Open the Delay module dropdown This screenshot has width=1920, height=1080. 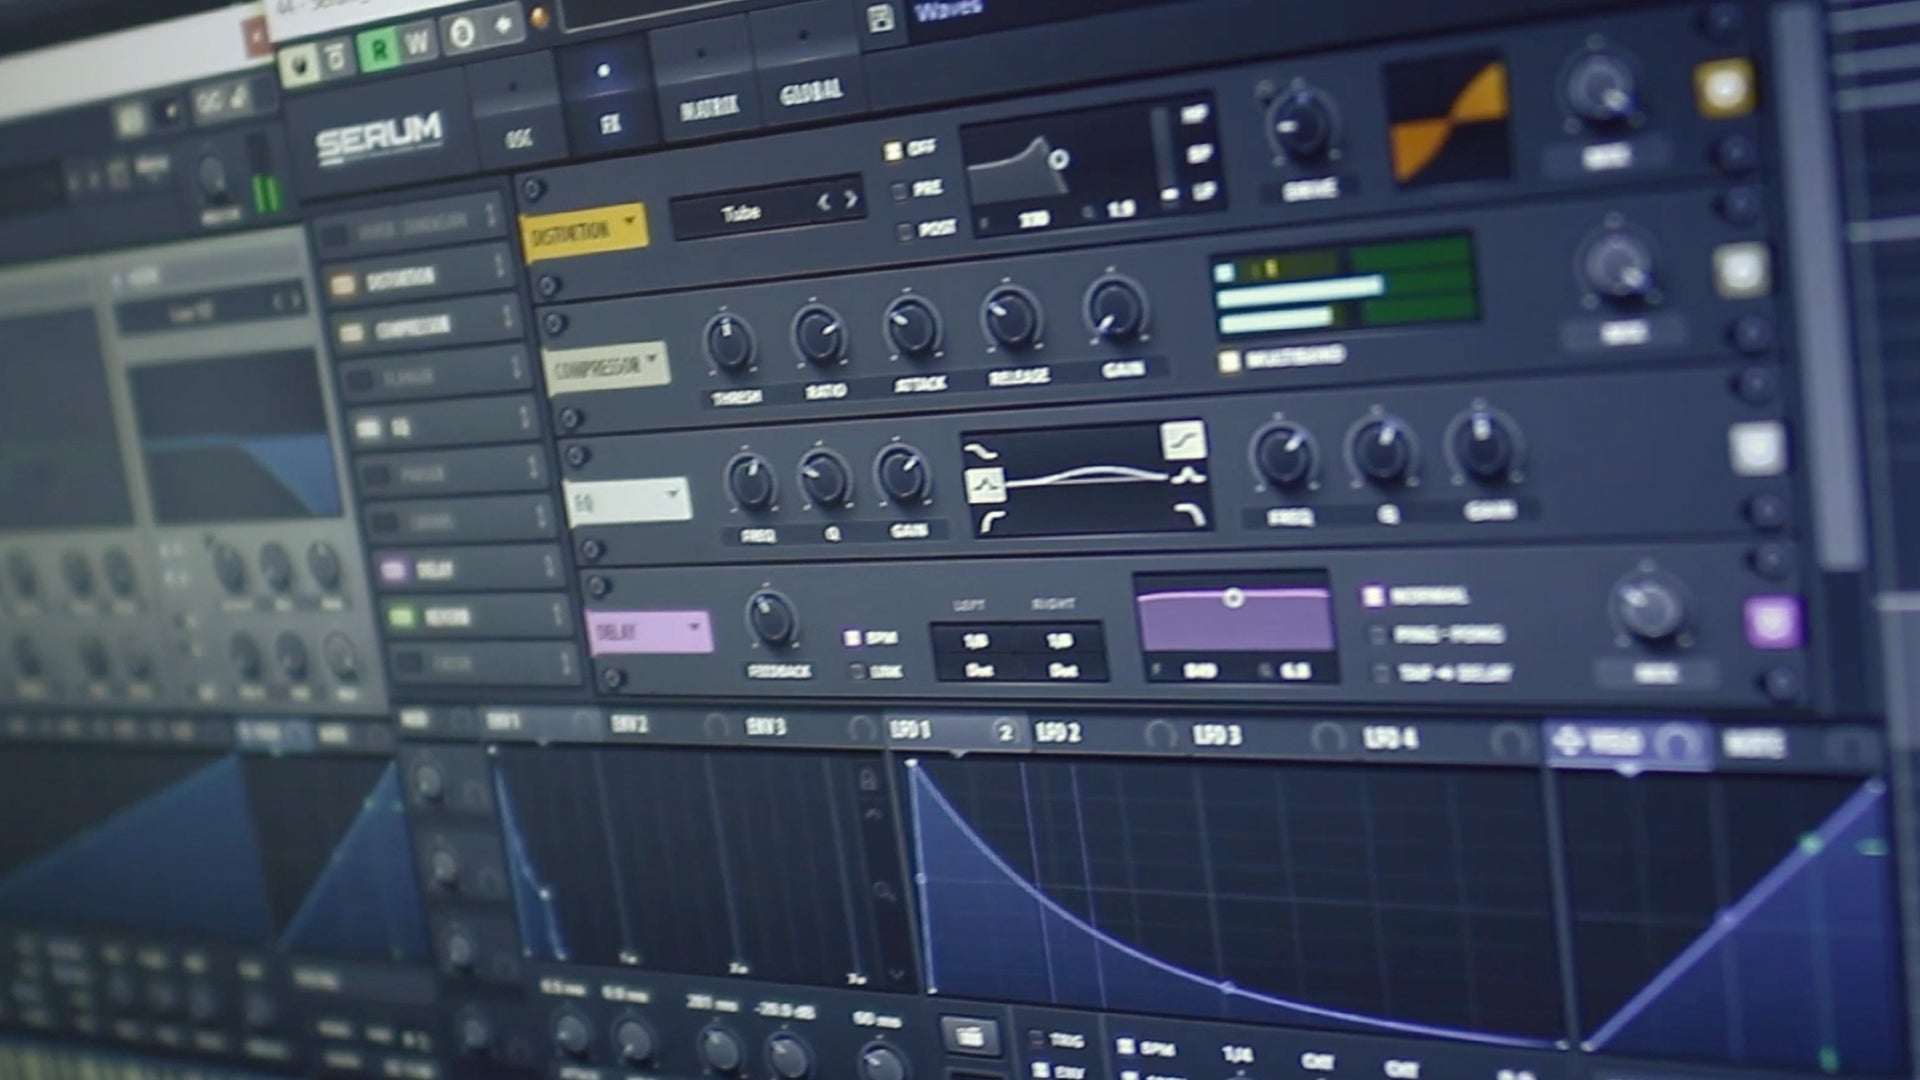coord(695,628)
